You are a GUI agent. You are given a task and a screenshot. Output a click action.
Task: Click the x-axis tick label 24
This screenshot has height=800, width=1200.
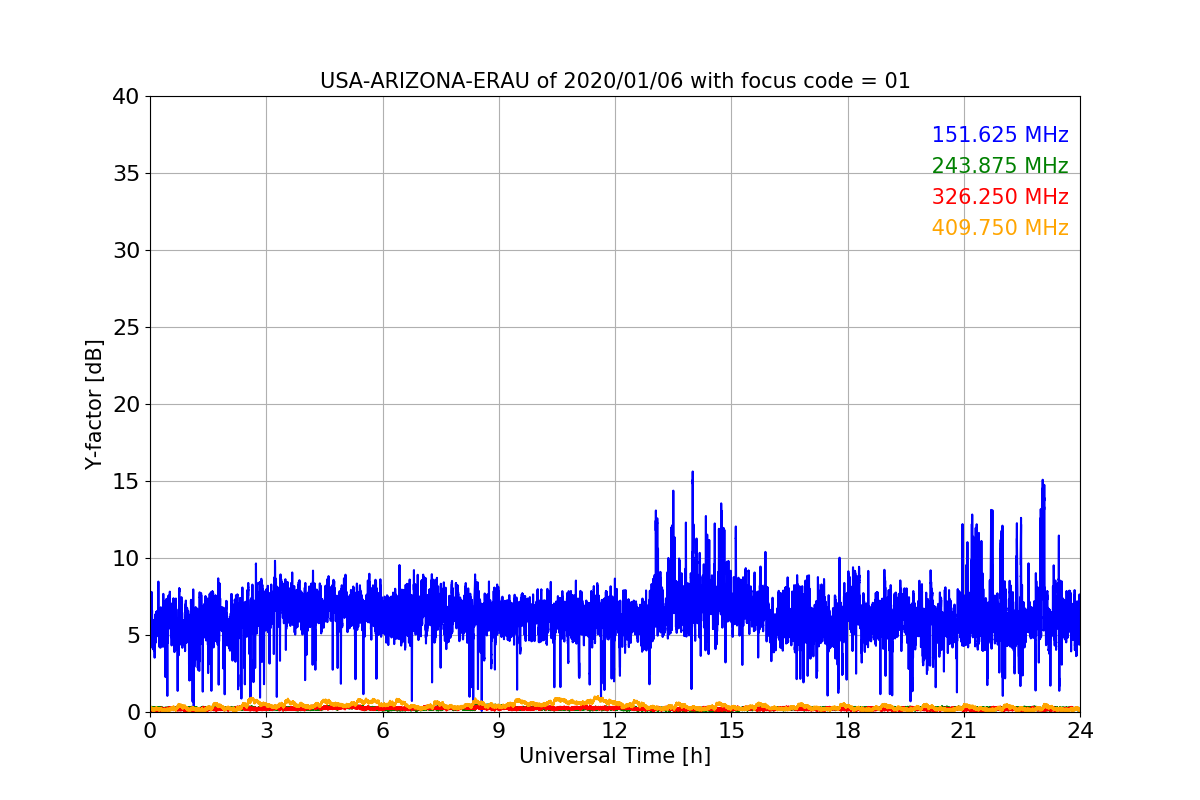click(x=1080, y=731)
